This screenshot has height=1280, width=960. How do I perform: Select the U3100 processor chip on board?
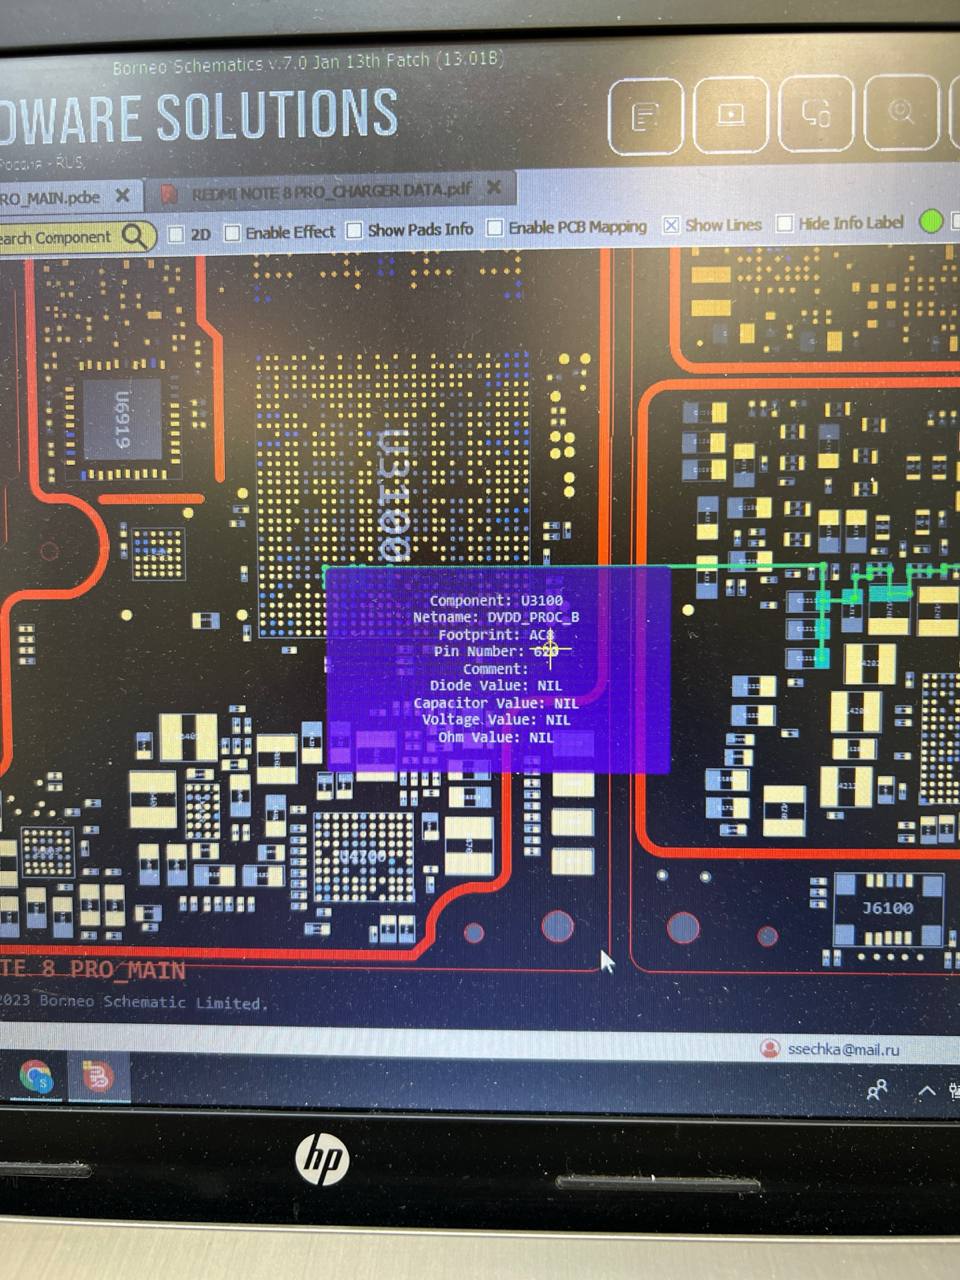point(394,494)
